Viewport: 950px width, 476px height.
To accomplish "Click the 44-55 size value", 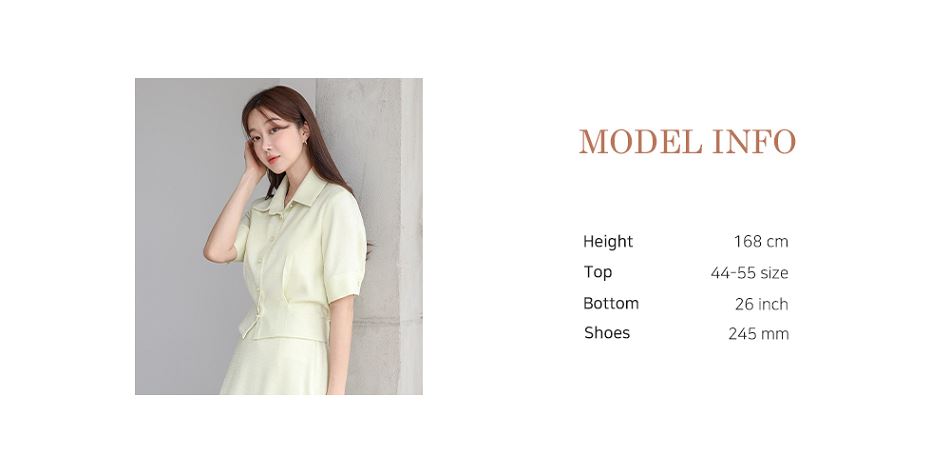I will 749,273.
